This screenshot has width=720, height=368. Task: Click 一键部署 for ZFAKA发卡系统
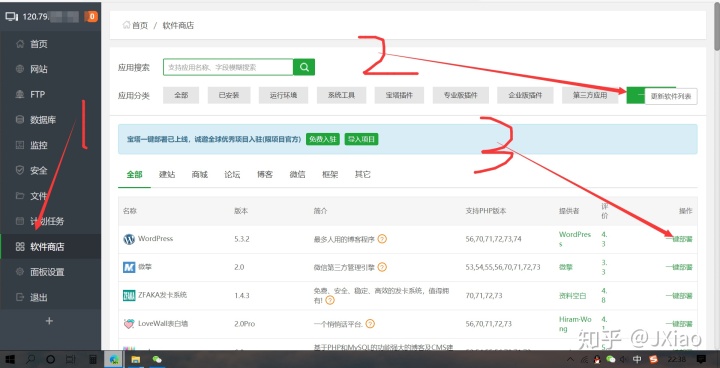point(679,296)
